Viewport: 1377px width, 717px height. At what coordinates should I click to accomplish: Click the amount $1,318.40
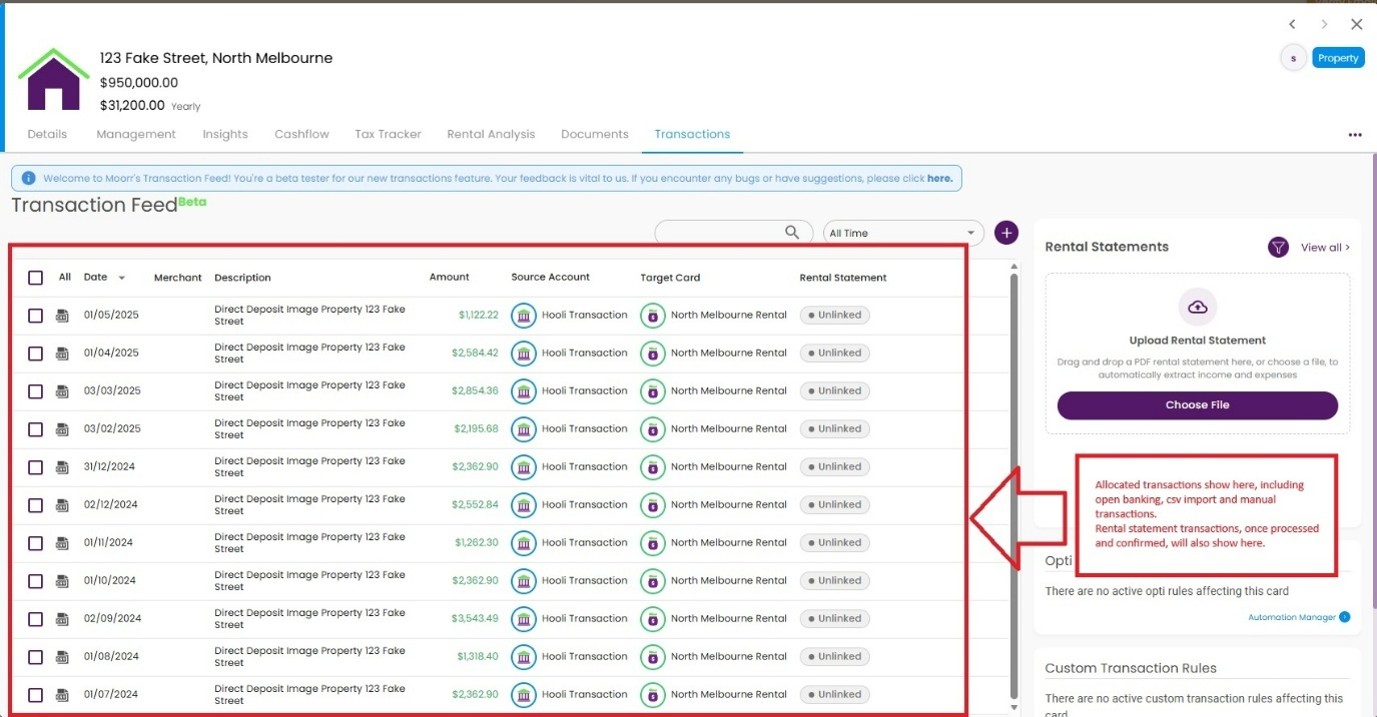[477, 657]
